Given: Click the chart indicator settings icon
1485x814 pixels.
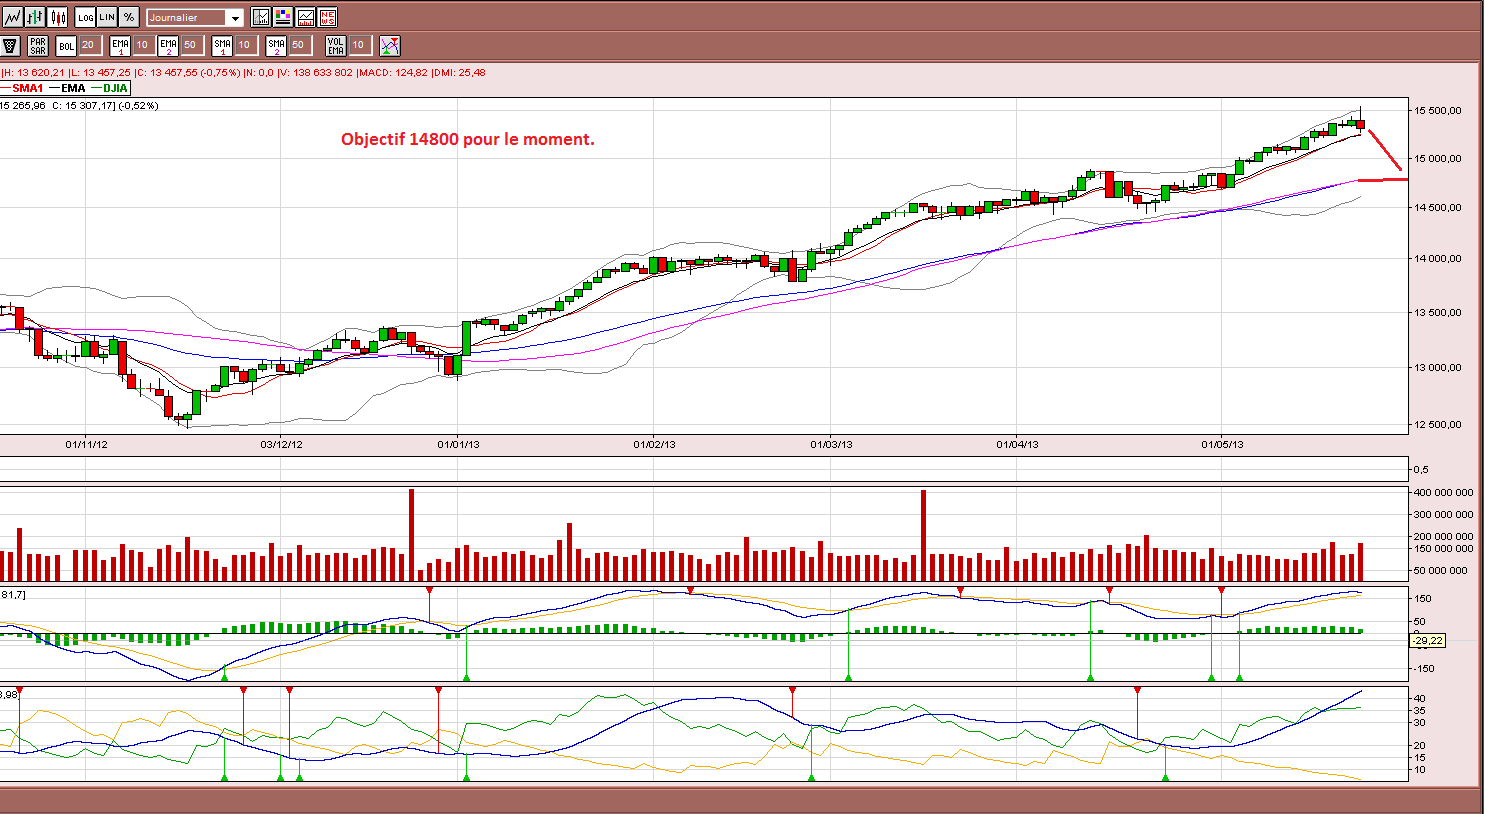Looking at the screenshot, I should (261, 17).
